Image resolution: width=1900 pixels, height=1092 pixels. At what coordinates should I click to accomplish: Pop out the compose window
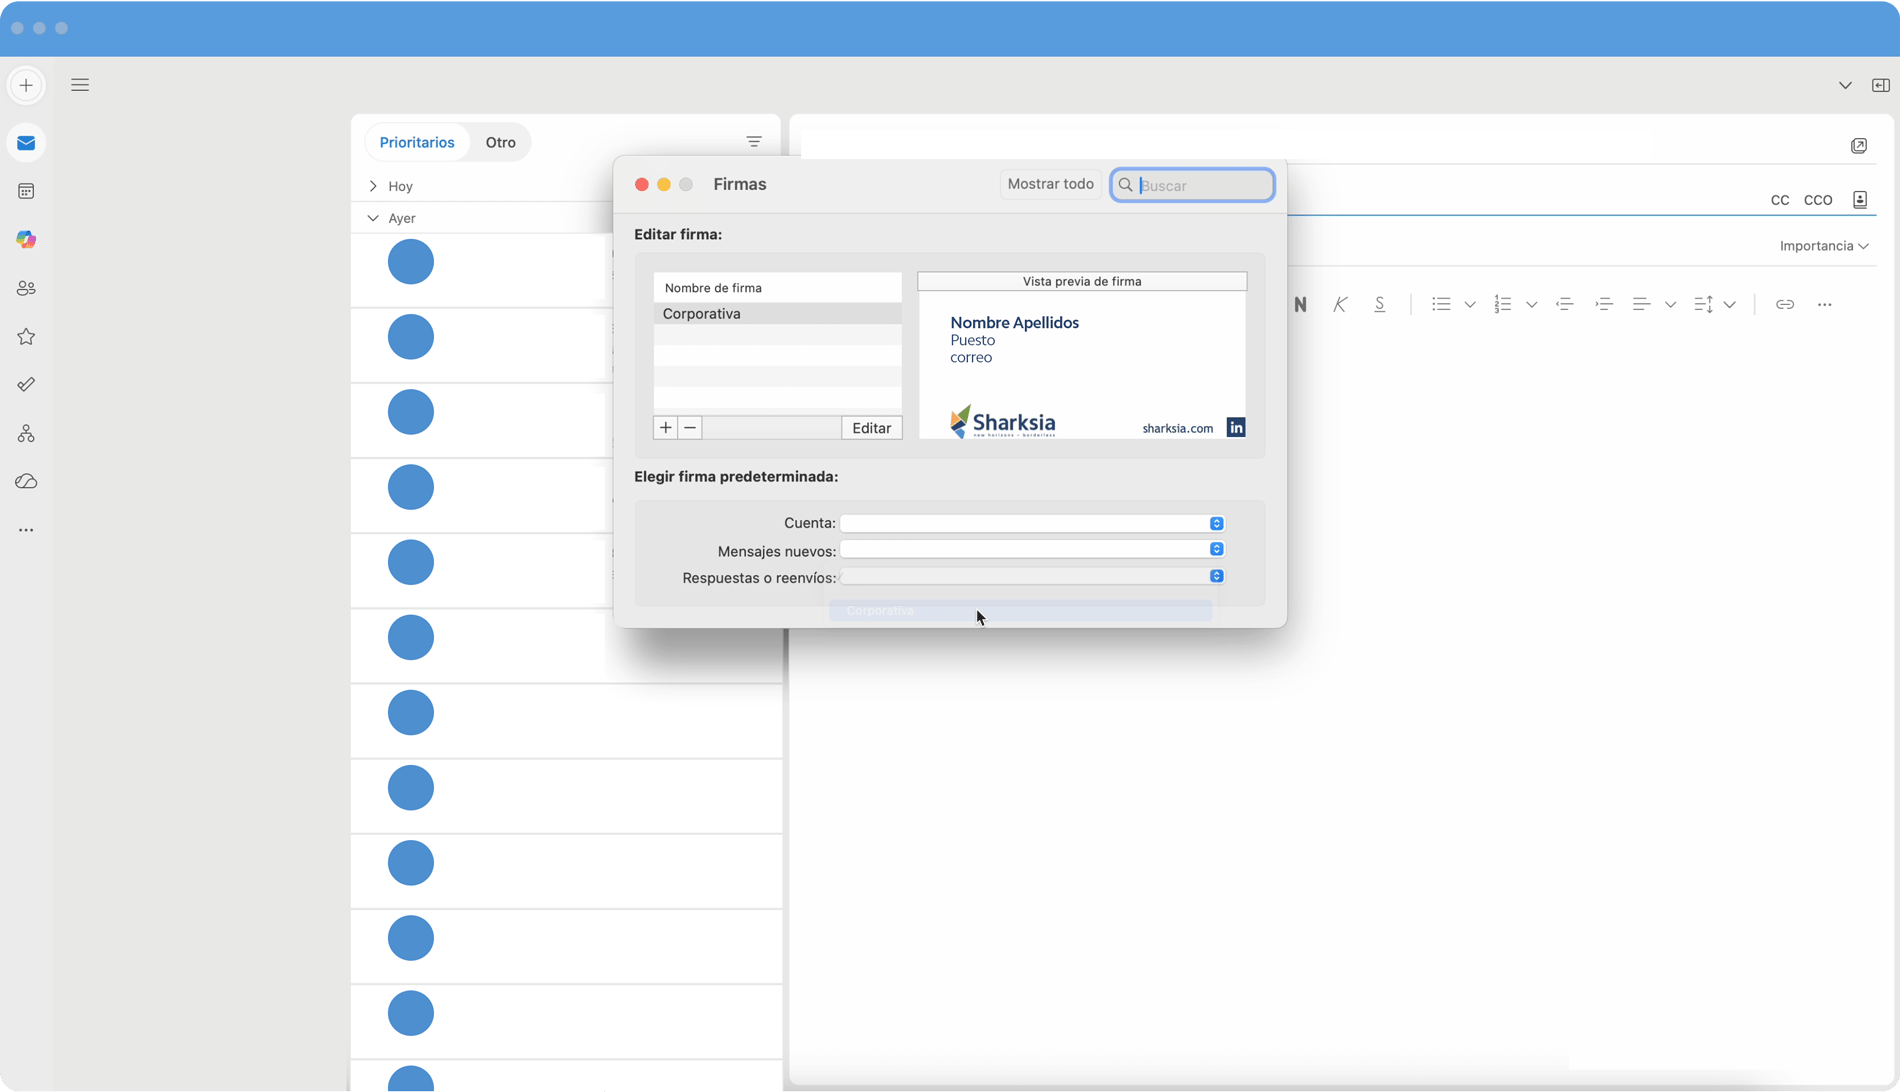[x=1858, y=146]
